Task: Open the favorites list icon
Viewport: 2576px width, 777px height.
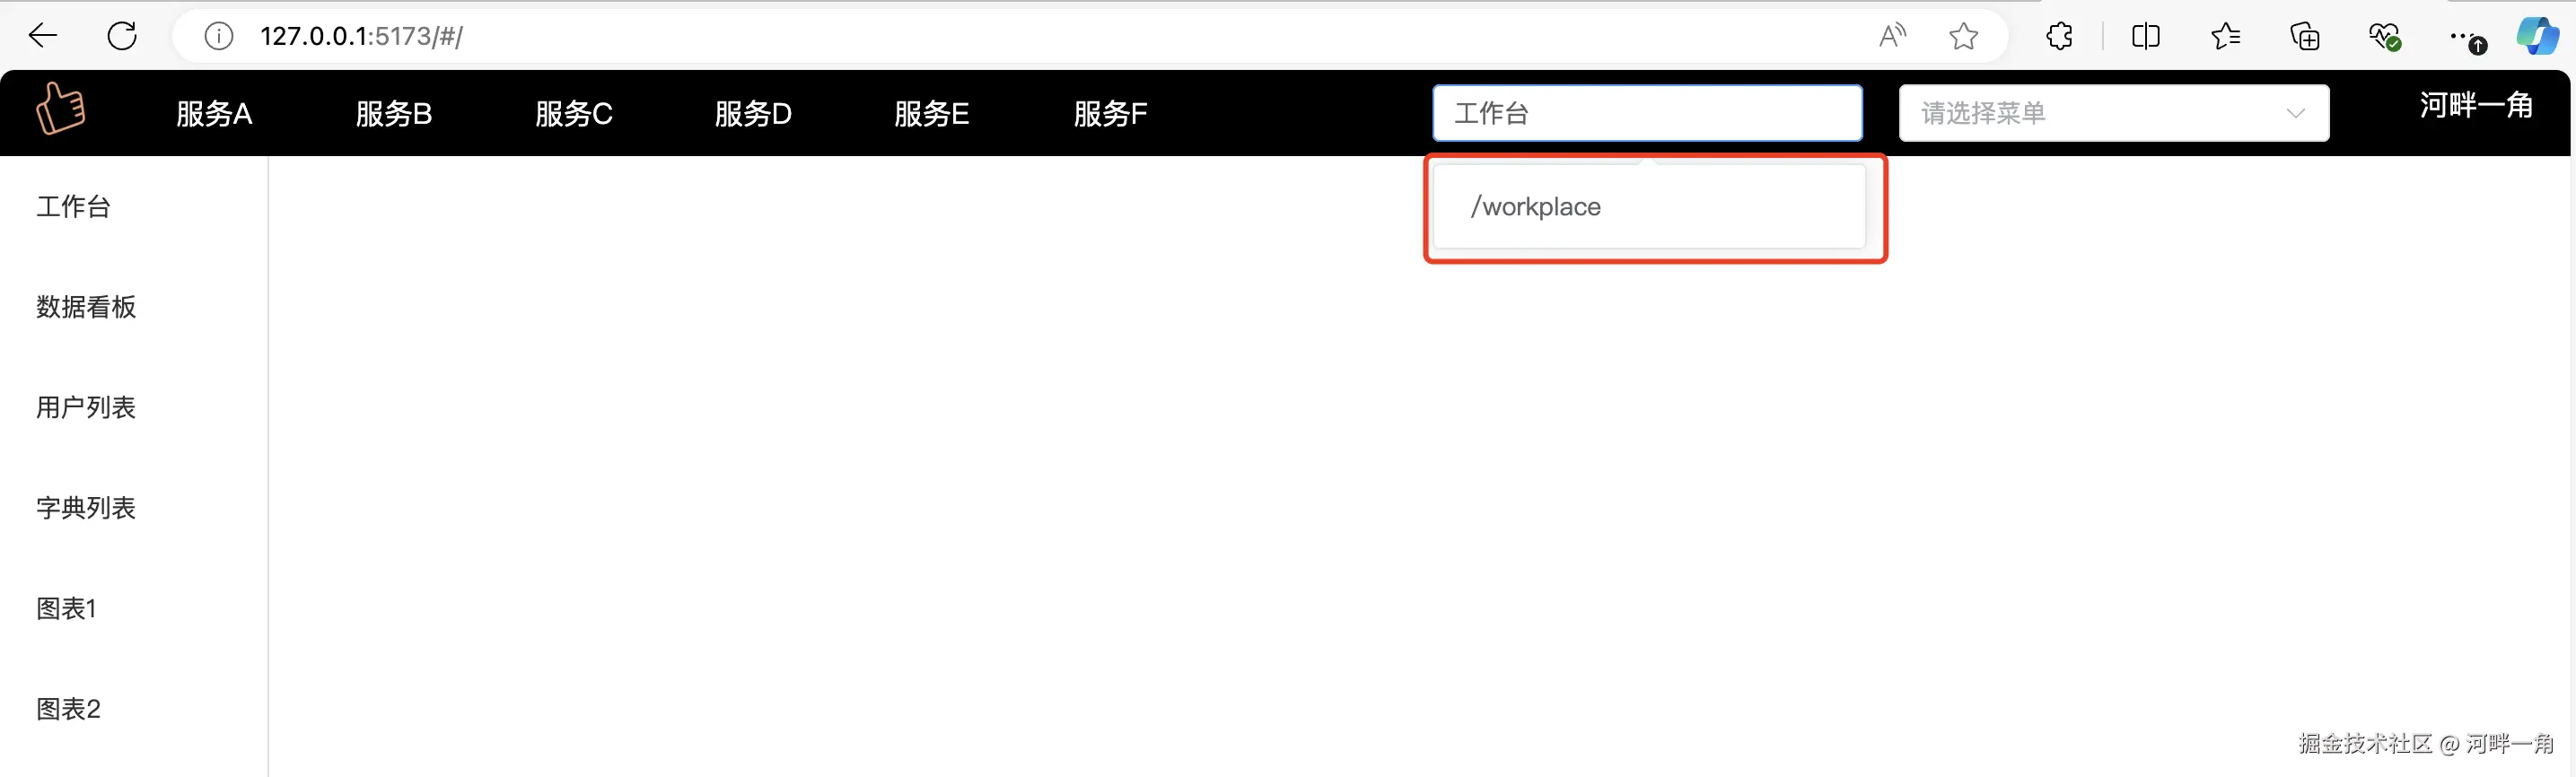Action: 2226,37
